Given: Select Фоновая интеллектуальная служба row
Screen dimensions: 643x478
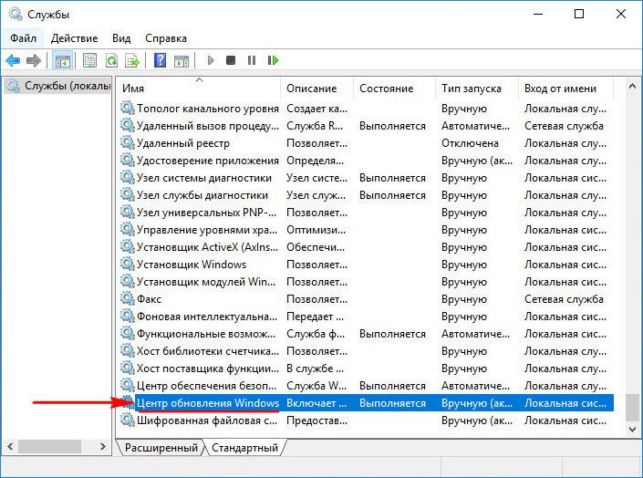Looking at the screenshot, I should coord(367,316).
